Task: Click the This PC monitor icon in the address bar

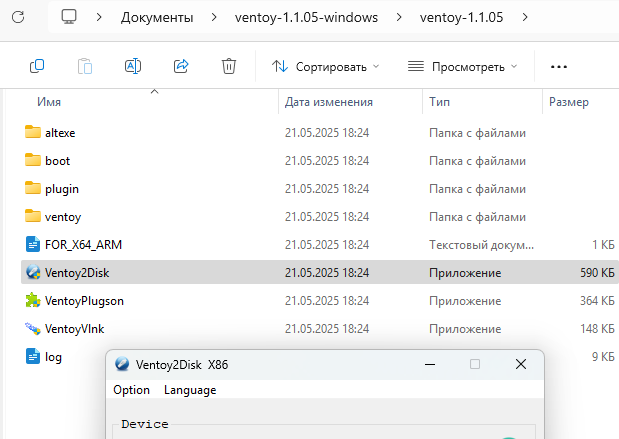Action: tap(69, 17)
